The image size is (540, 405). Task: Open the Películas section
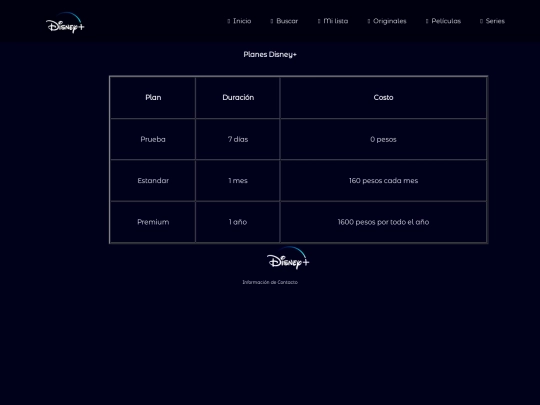(446, 21)
